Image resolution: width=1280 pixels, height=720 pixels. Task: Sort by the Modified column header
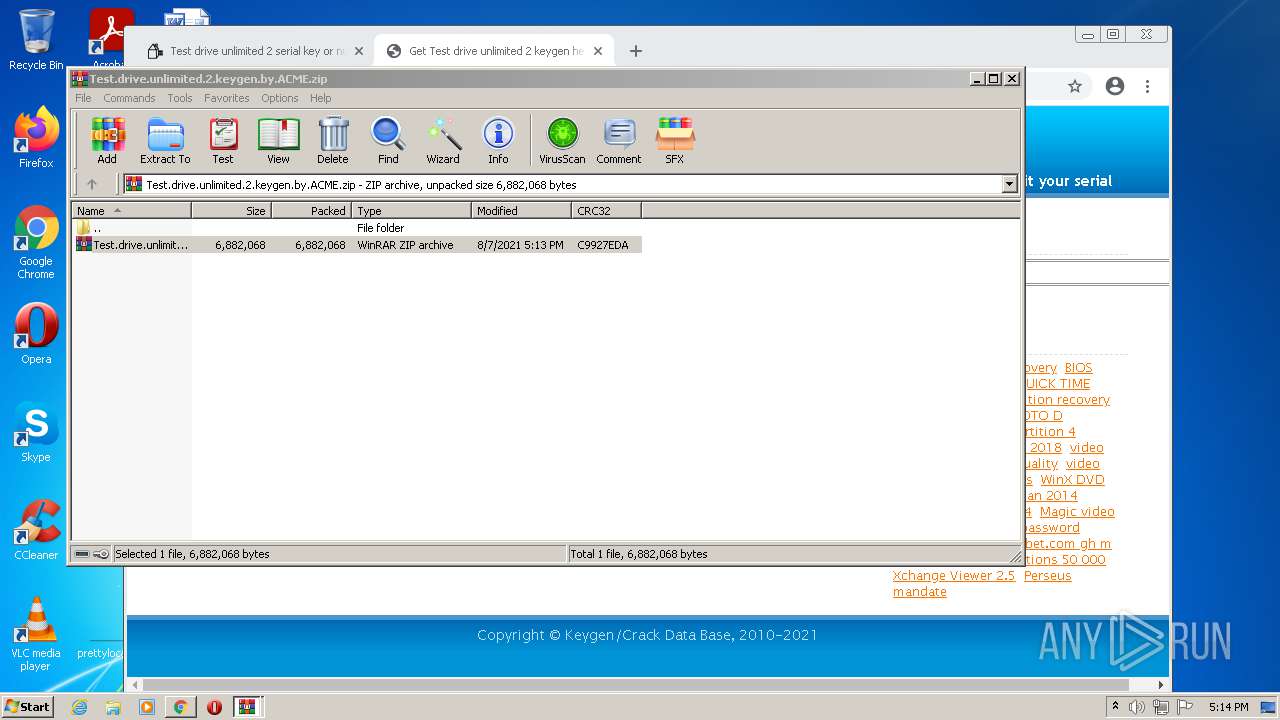click(521, 211)
